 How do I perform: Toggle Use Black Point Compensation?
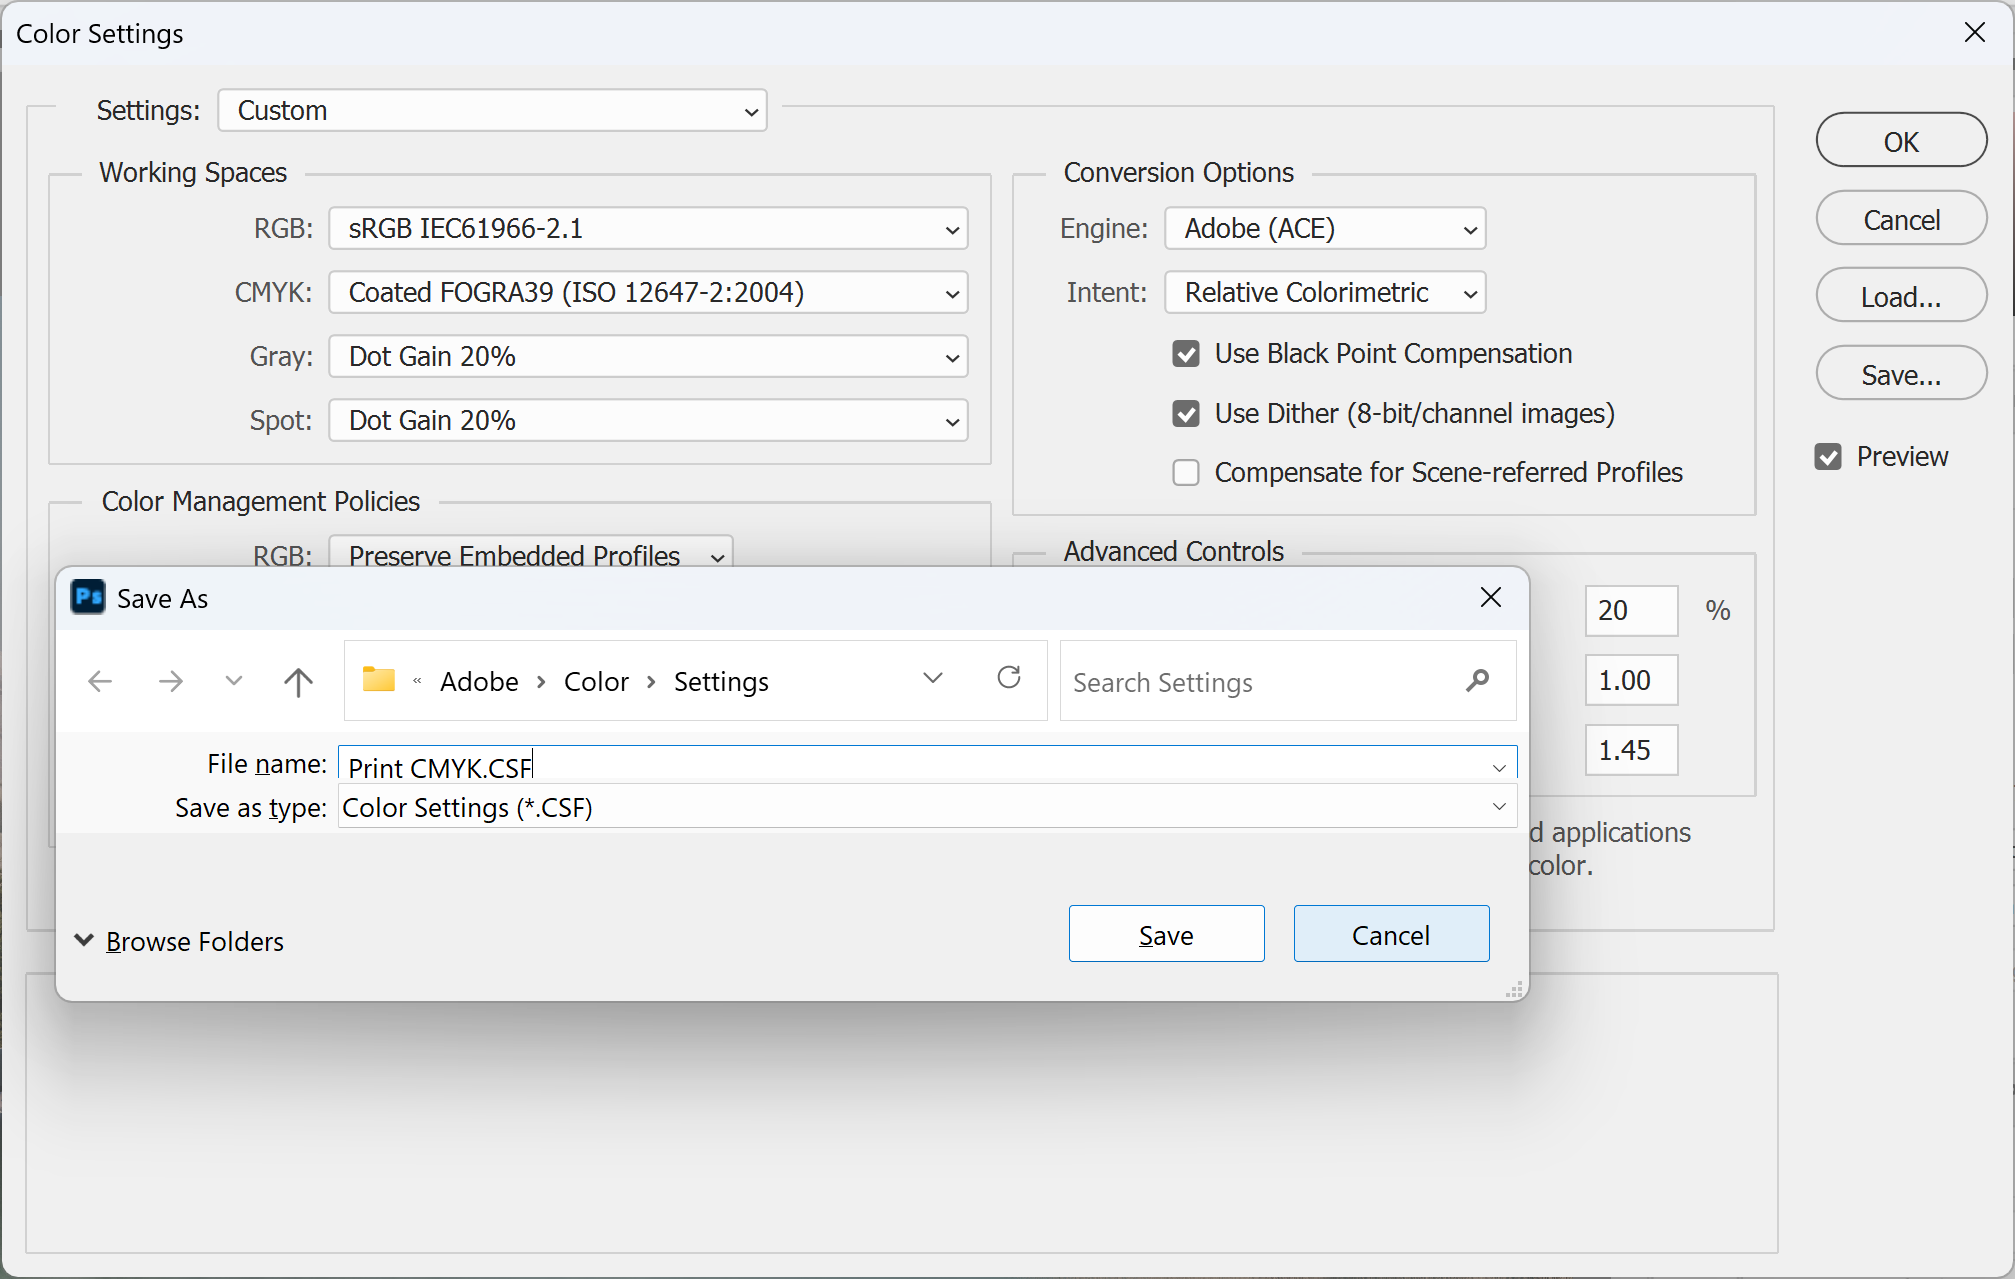click(1186, 354)
